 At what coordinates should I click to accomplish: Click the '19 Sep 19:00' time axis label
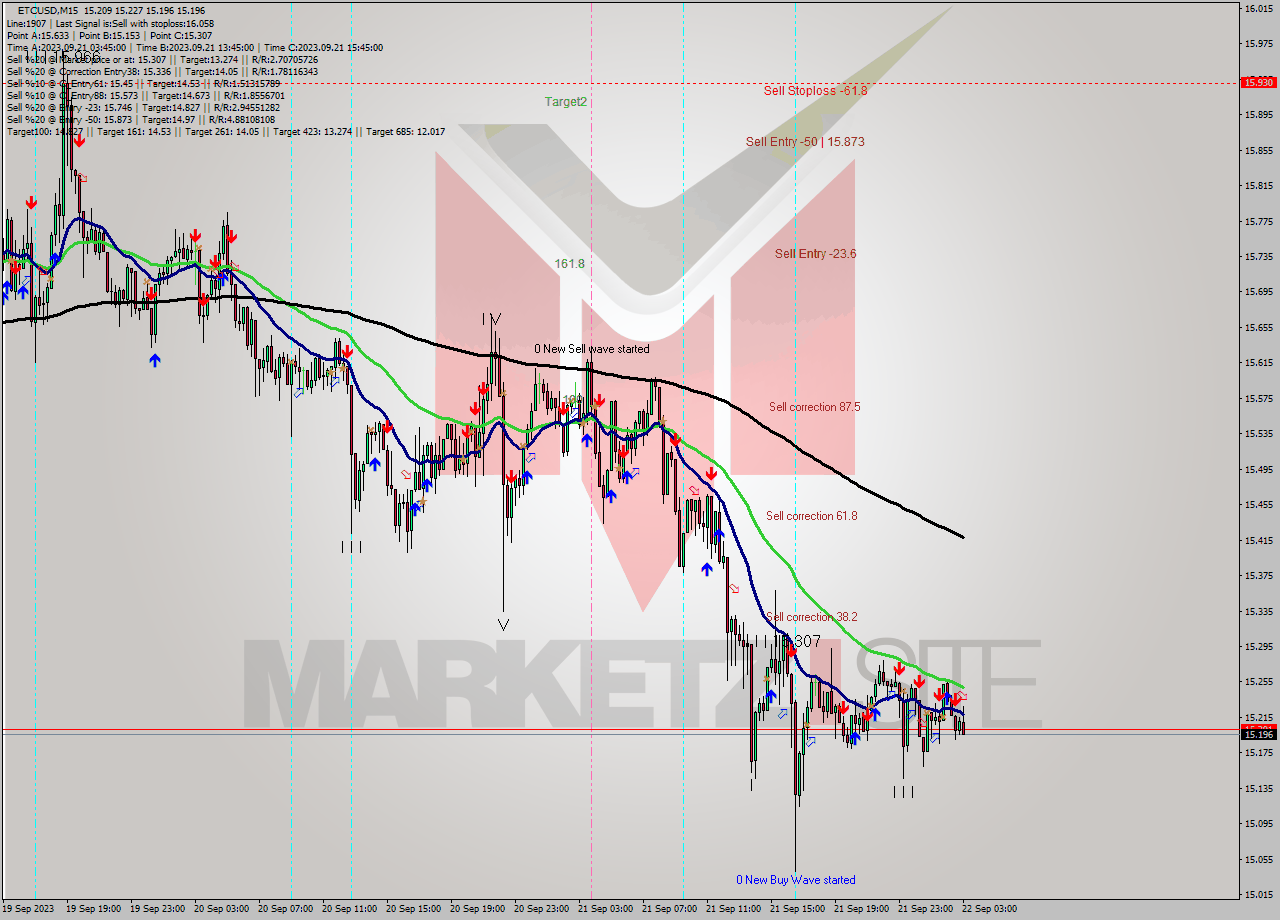[93, 909]
